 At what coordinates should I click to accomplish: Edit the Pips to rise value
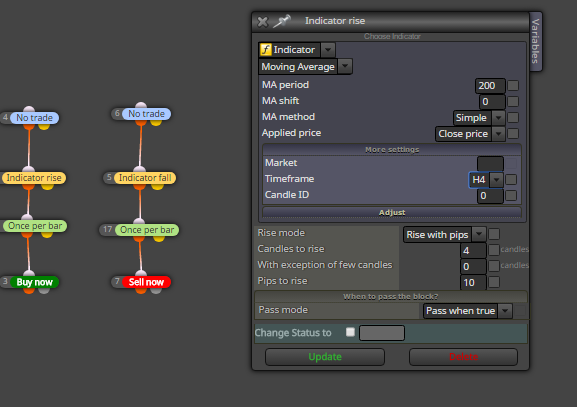click(473, 283)
